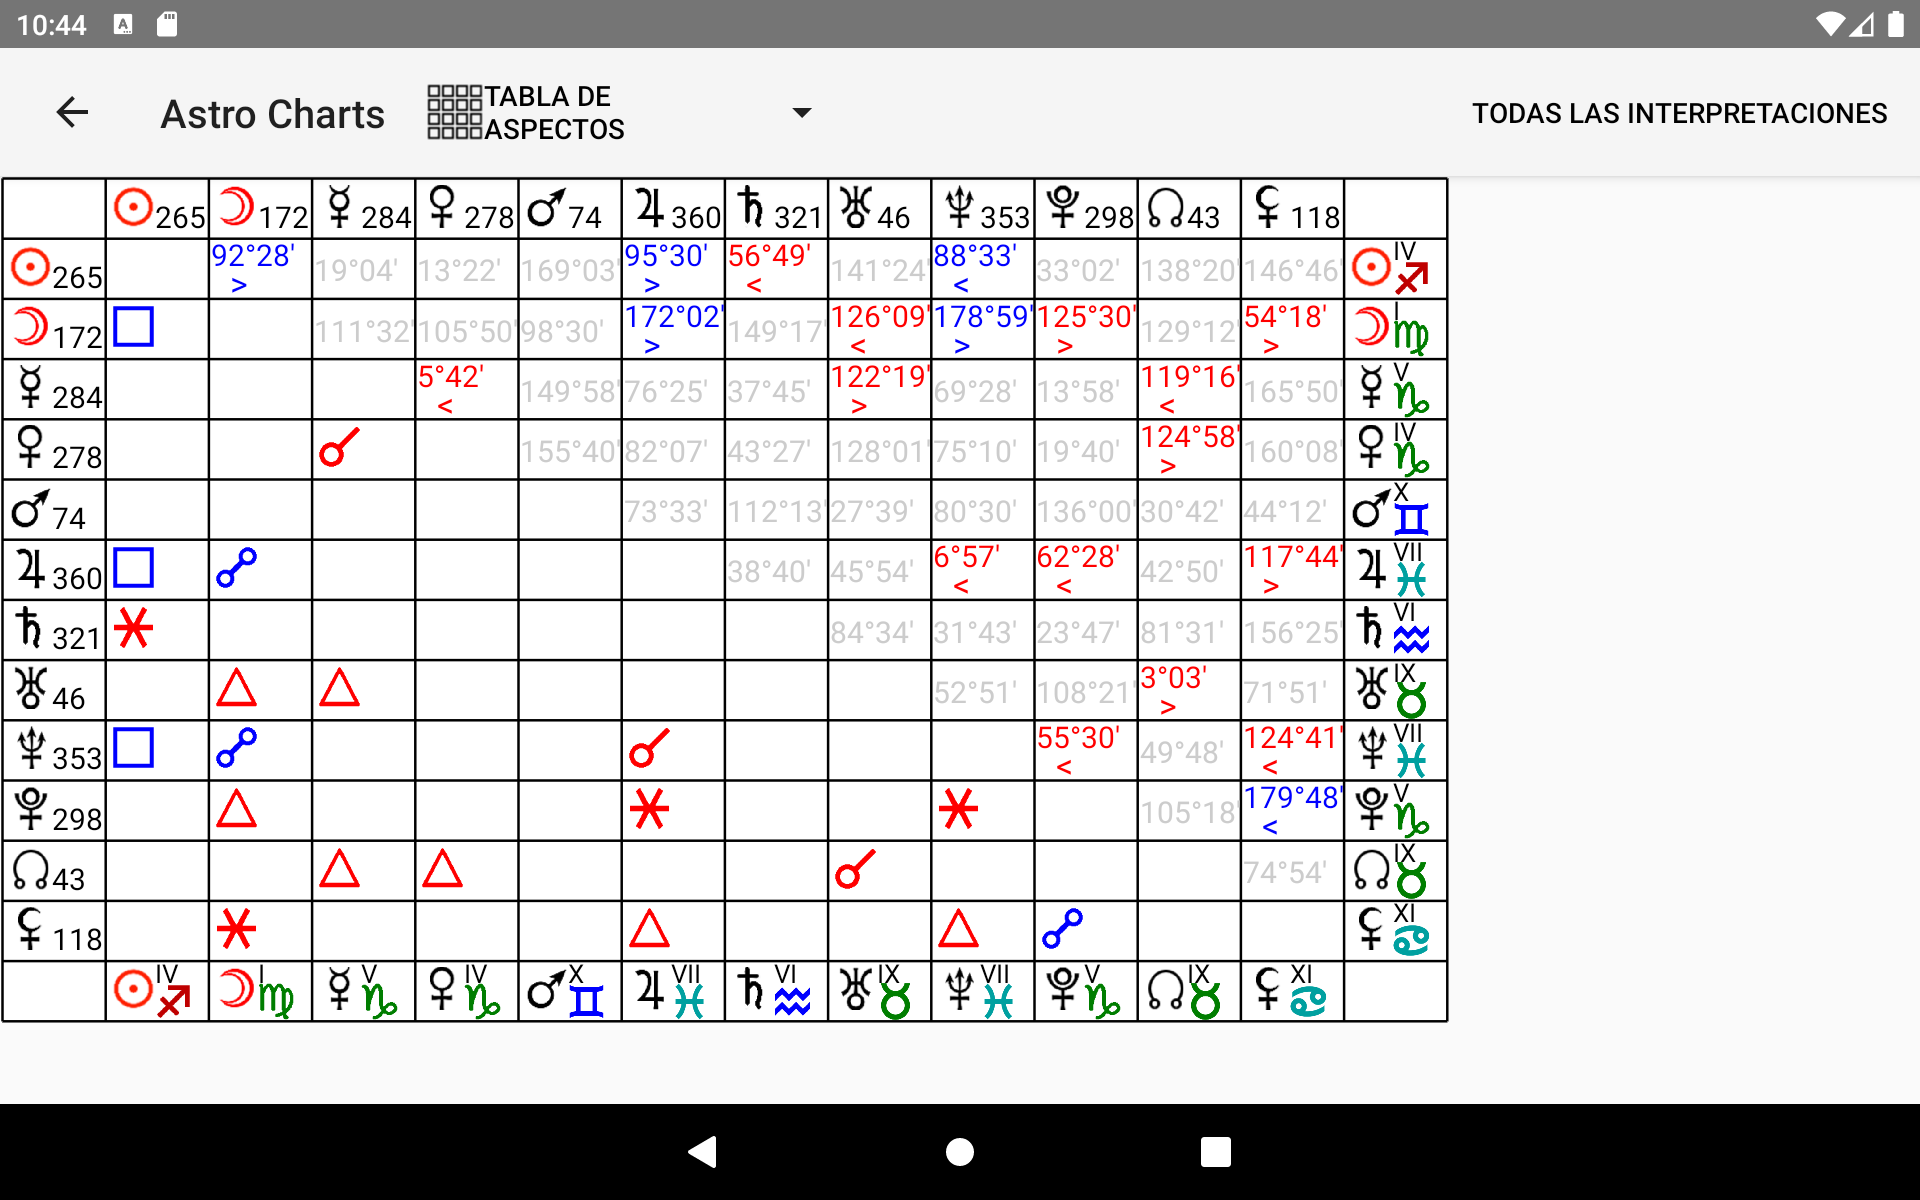Select the Pluto 298 row header
1920x1200 pixels.
coord(54,811)
